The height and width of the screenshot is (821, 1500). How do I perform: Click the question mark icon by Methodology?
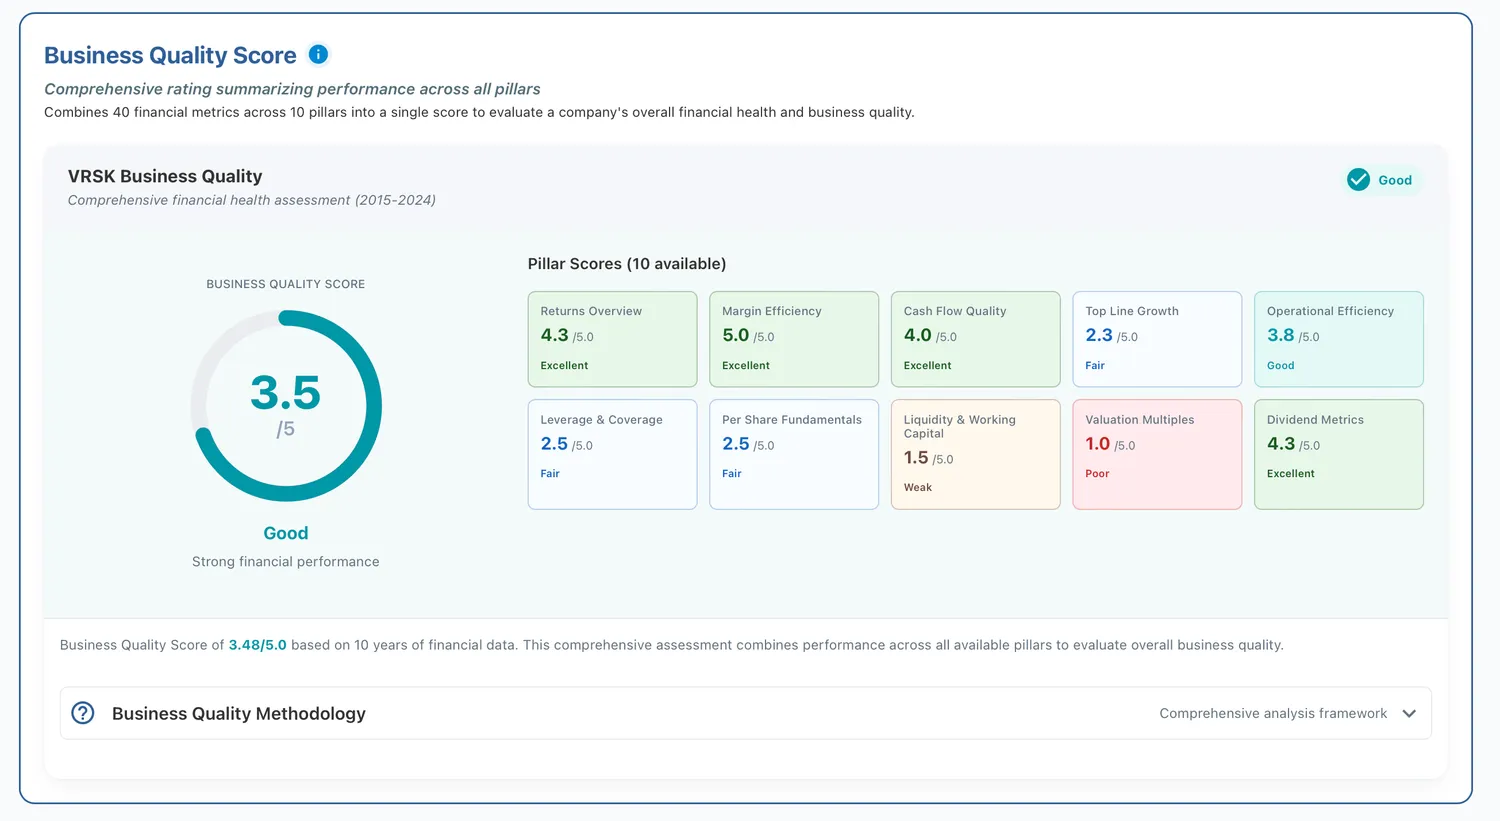83,713
